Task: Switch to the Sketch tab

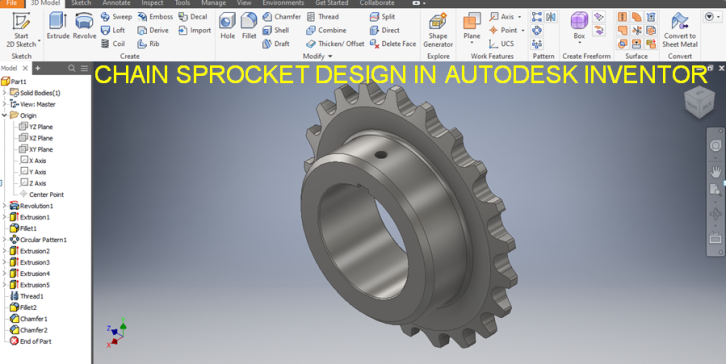Action: pyautogui.click(x=81, y=3)
